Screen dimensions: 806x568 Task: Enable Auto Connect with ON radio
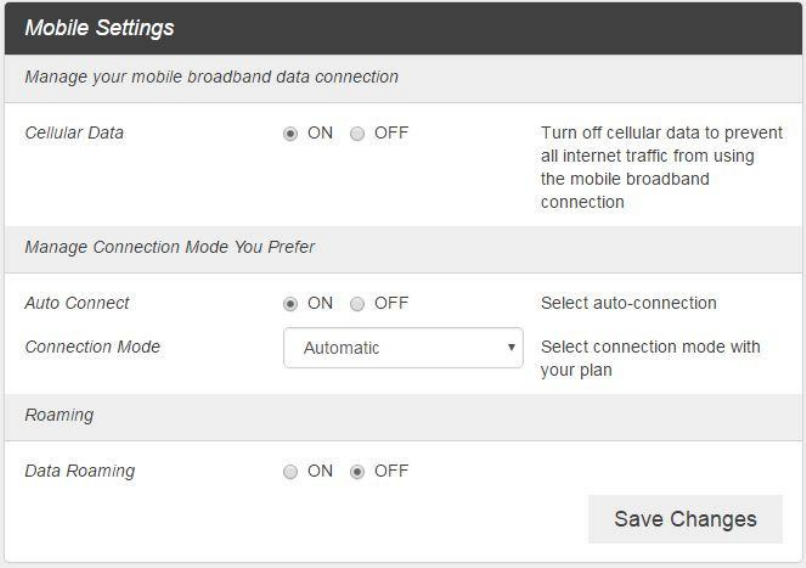tap(290, 304)
